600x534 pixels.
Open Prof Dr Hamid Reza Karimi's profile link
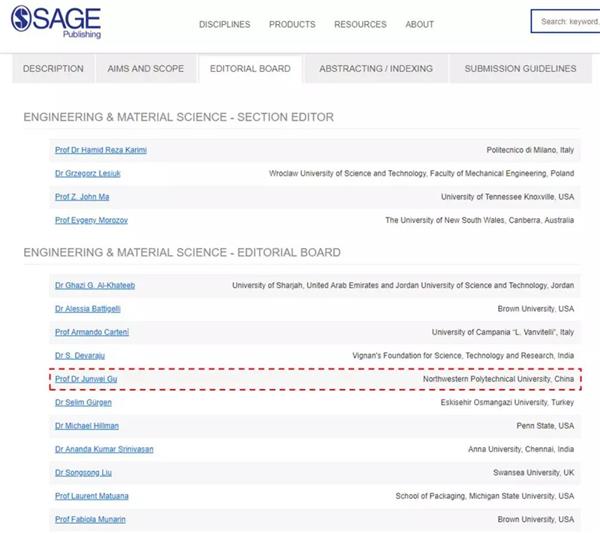pos(101,150)
